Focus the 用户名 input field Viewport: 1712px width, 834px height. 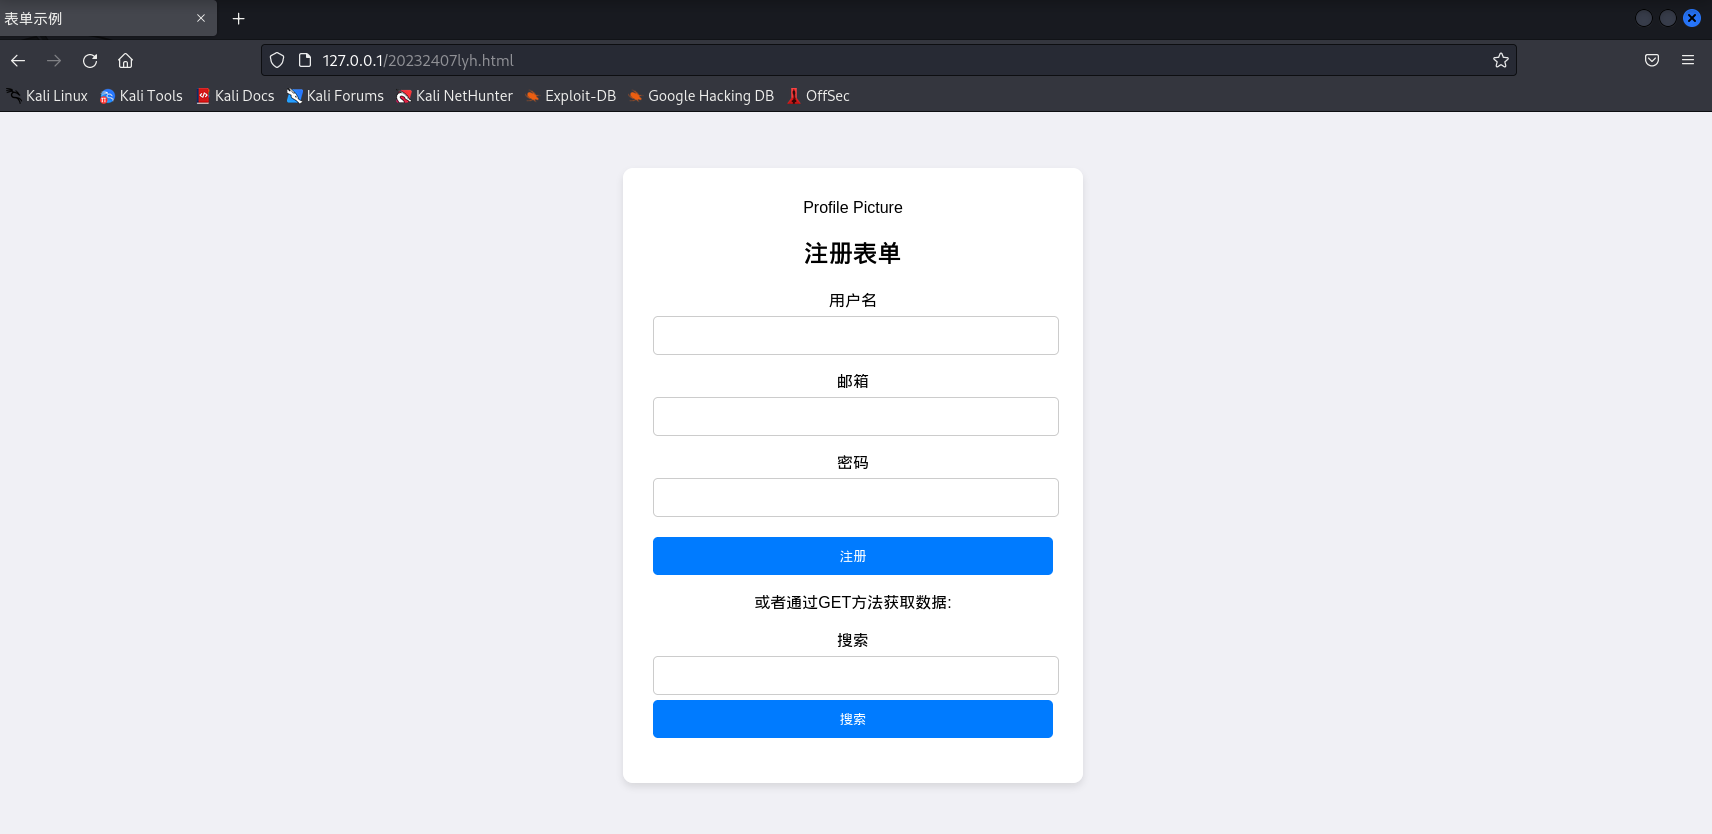(856, 336)
